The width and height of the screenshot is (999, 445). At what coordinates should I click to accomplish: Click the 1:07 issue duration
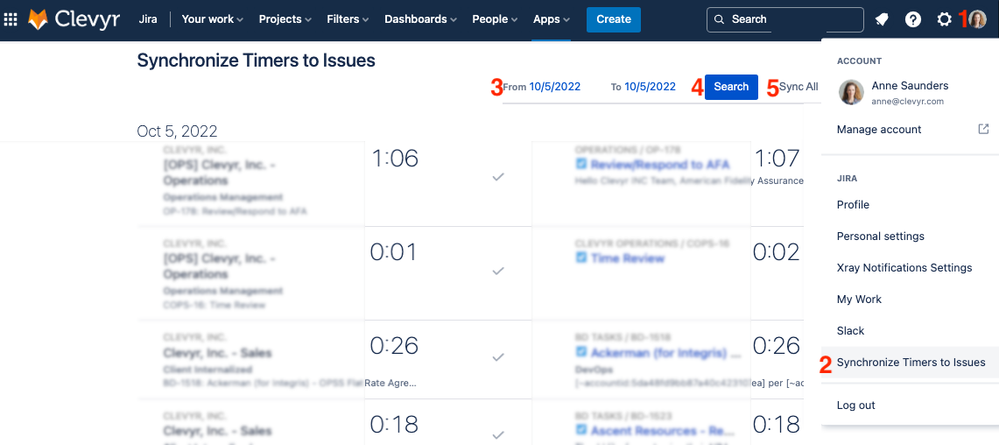776,159
